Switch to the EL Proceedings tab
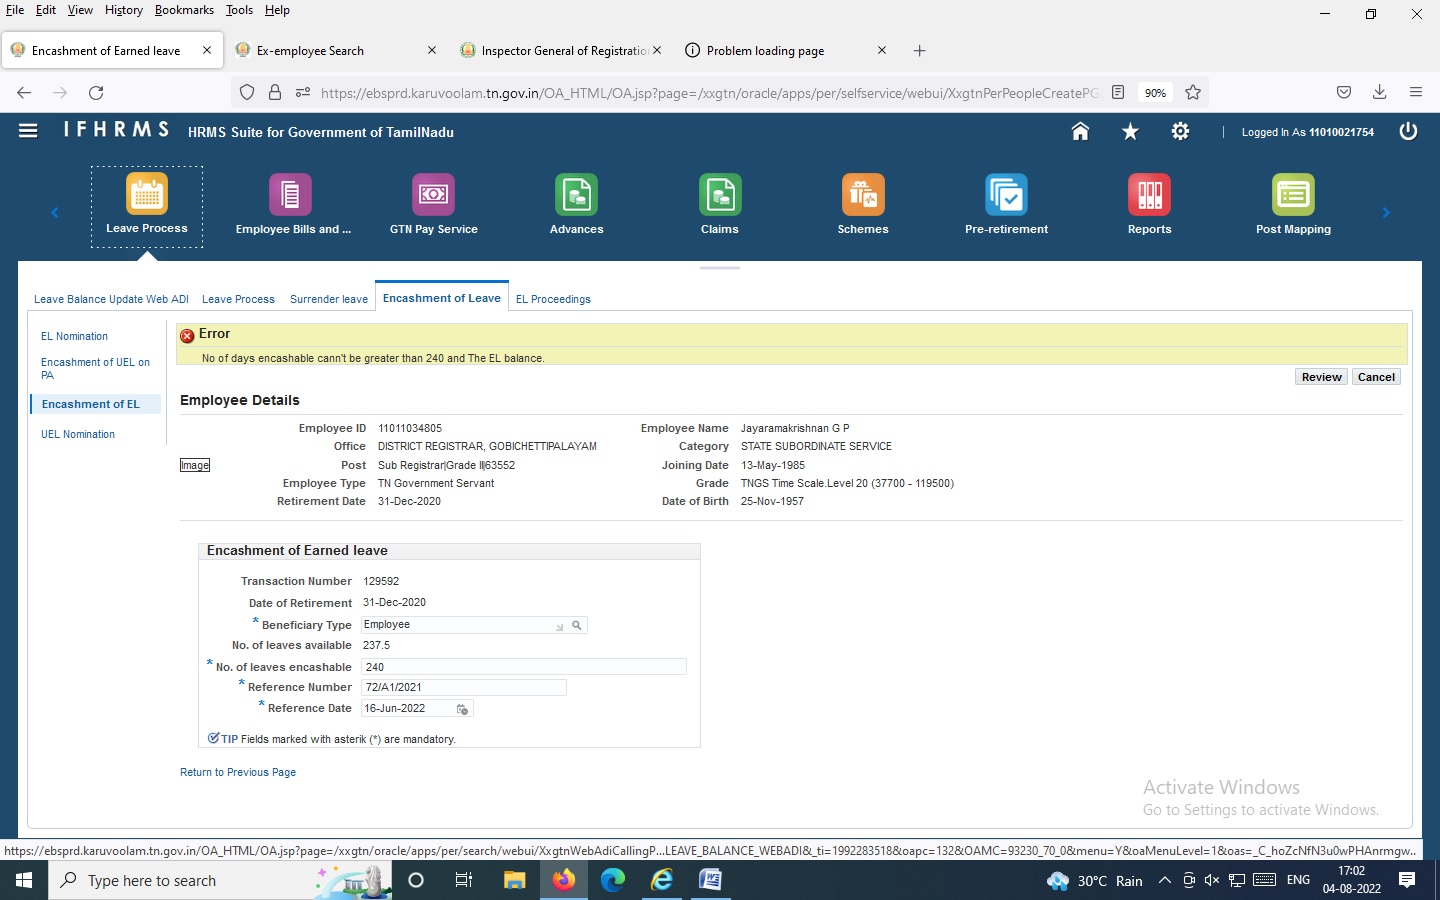This screenshot has height=900, width=1440. (553, 299)
